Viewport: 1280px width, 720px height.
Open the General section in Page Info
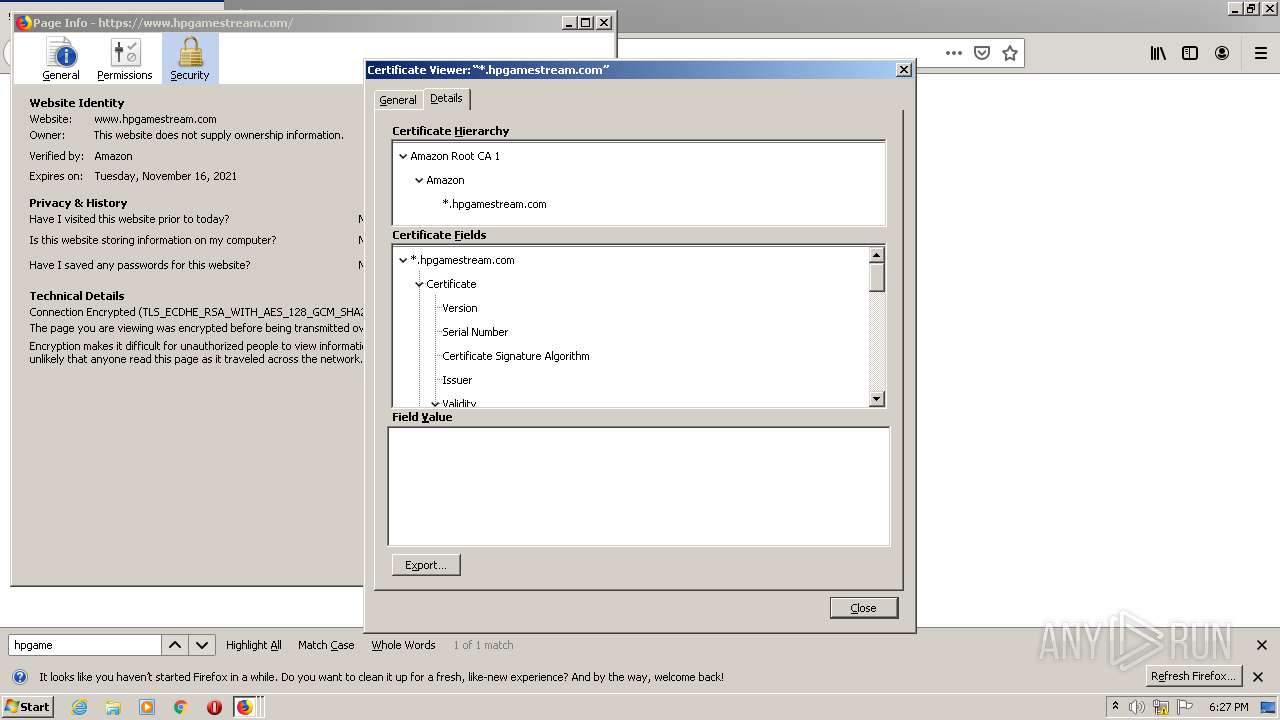(61, 59)
